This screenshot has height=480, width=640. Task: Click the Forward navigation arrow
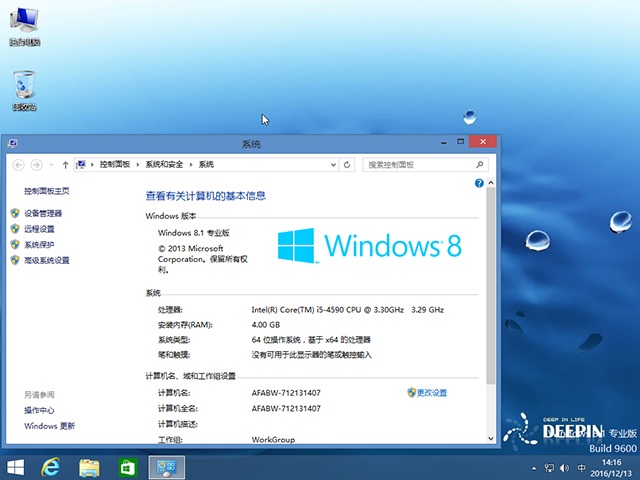pos(36,164)
